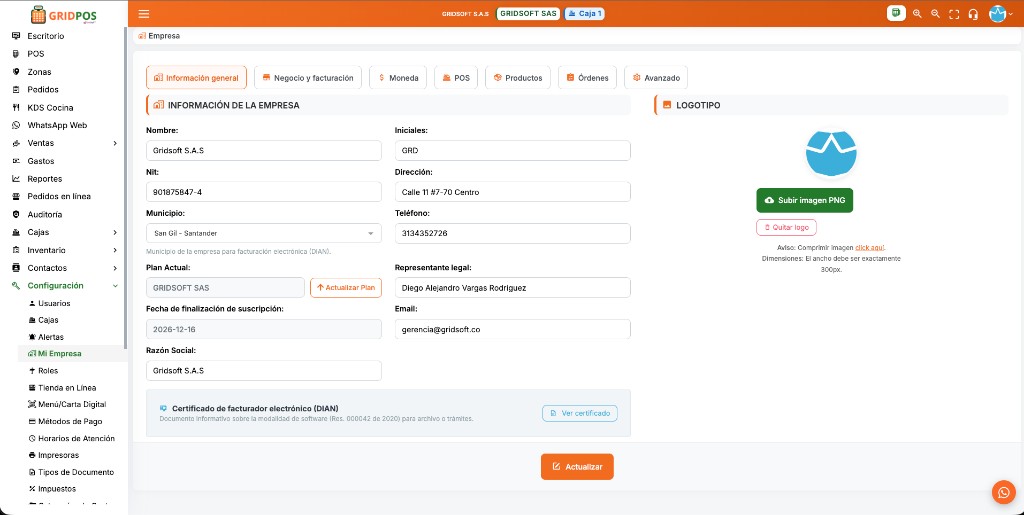
Task: Click the orange Actualizar button
Action: tap(577, 467)
